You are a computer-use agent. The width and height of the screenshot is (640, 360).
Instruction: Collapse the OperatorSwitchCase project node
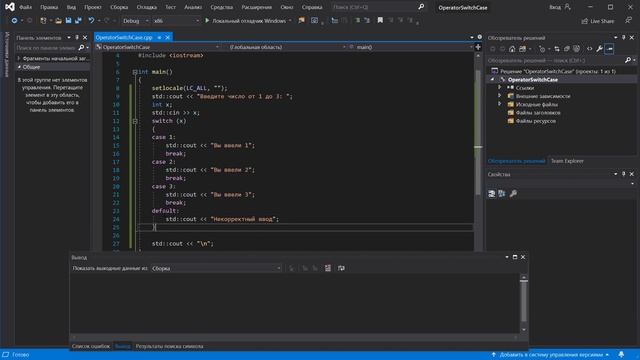(492, 80)
